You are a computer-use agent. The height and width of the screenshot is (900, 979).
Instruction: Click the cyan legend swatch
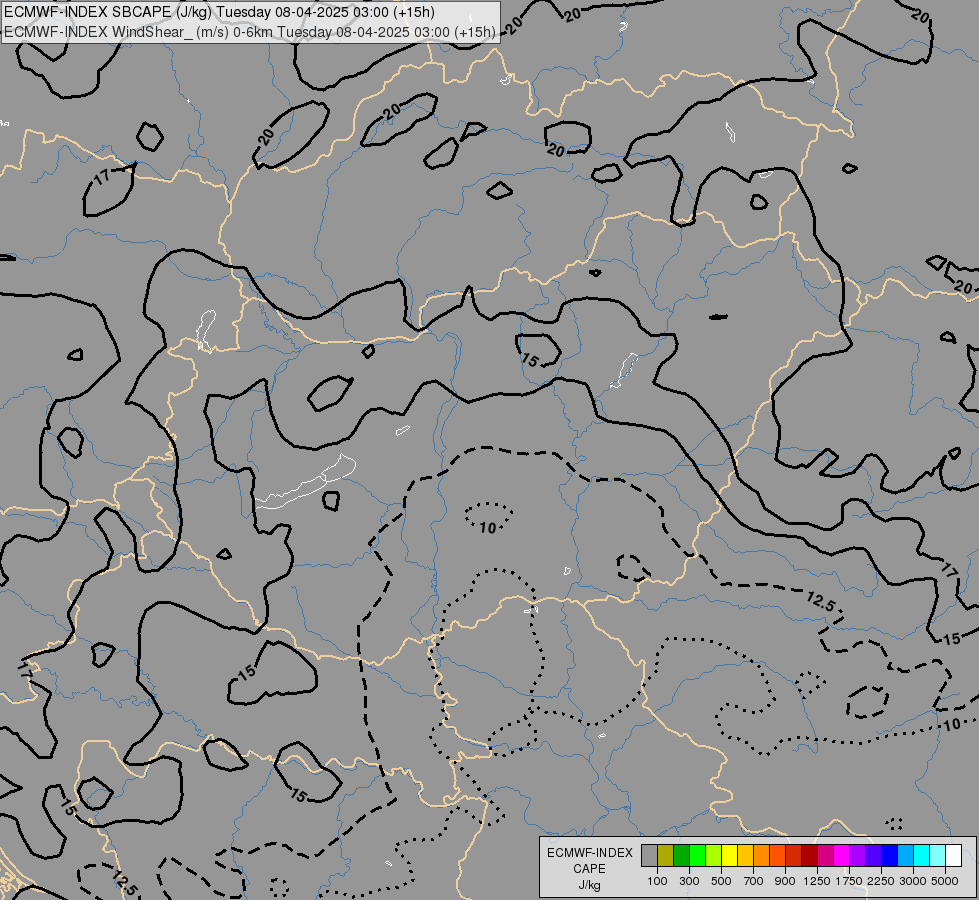(921, 855)
